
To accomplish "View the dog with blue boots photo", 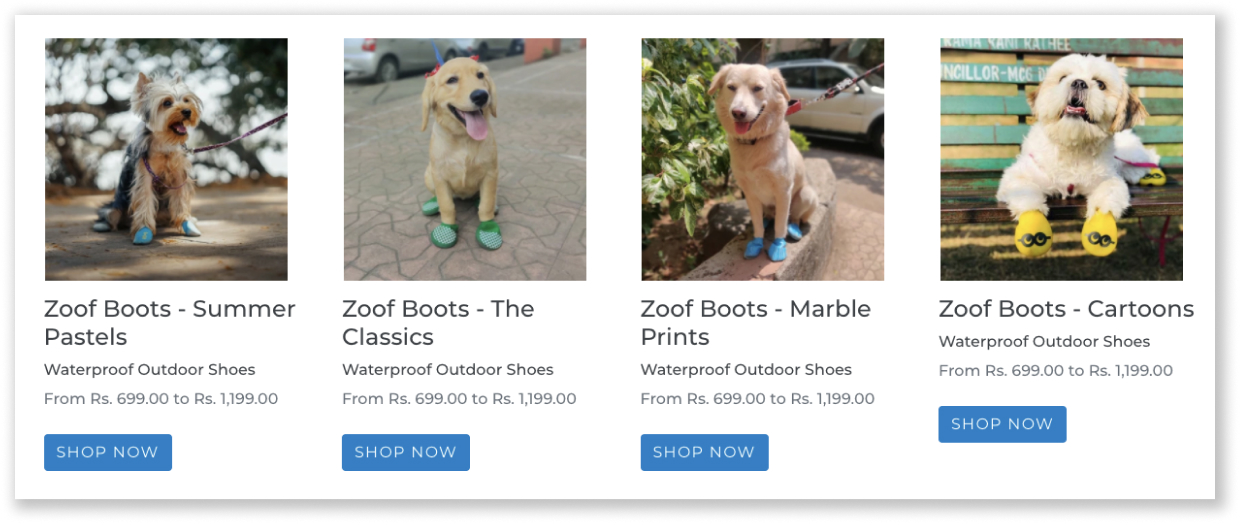I will tap(762, 160).
